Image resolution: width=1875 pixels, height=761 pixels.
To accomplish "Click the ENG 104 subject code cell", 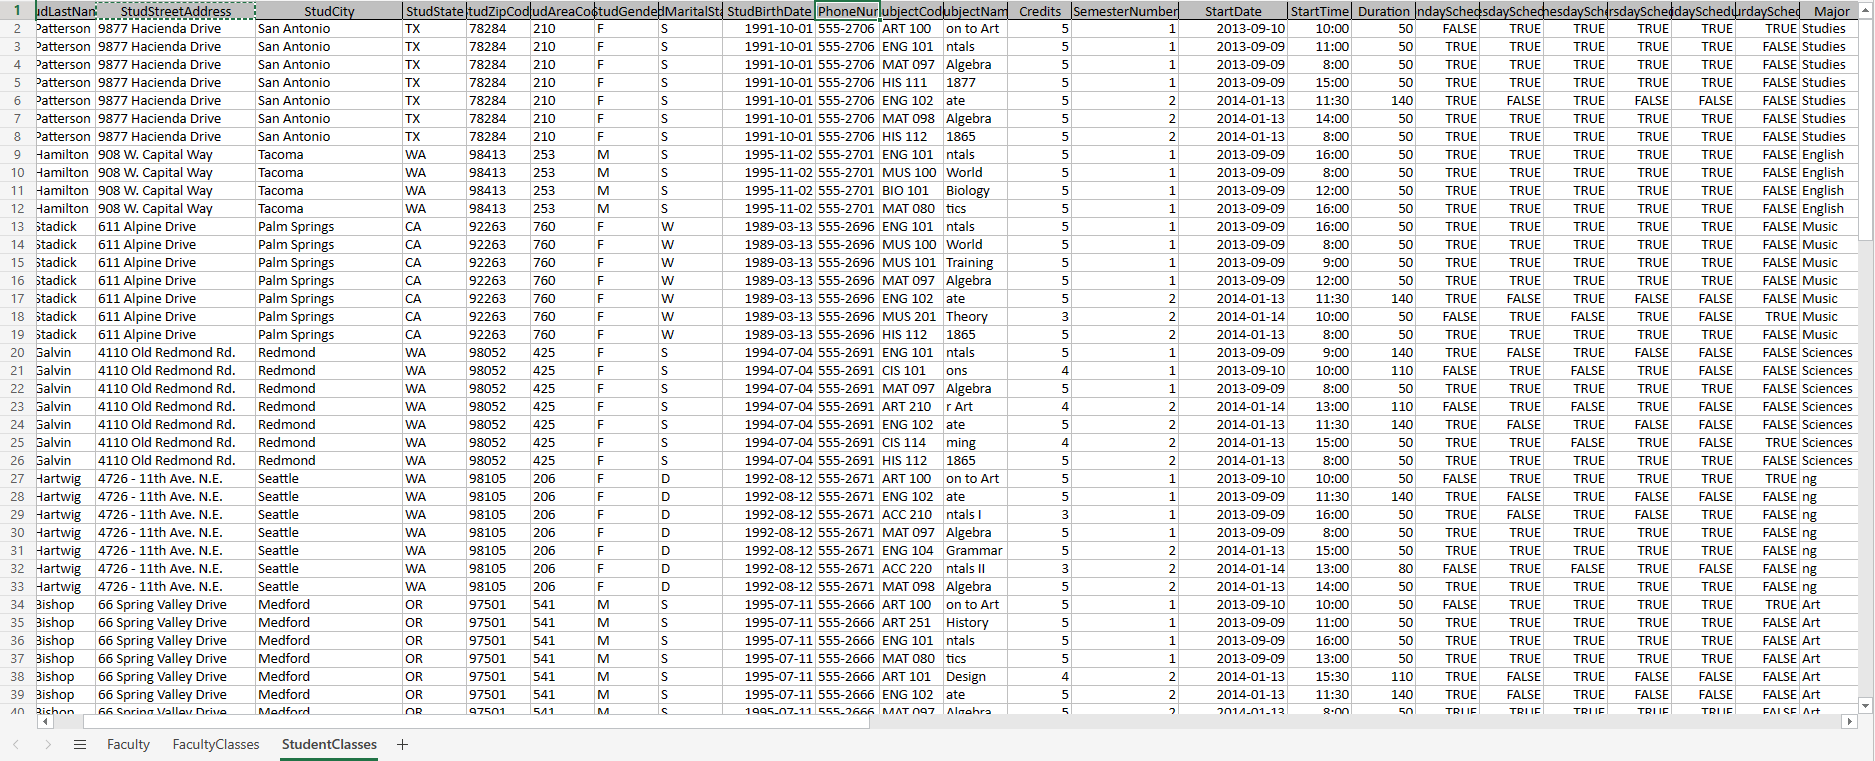I will point(911,551).
